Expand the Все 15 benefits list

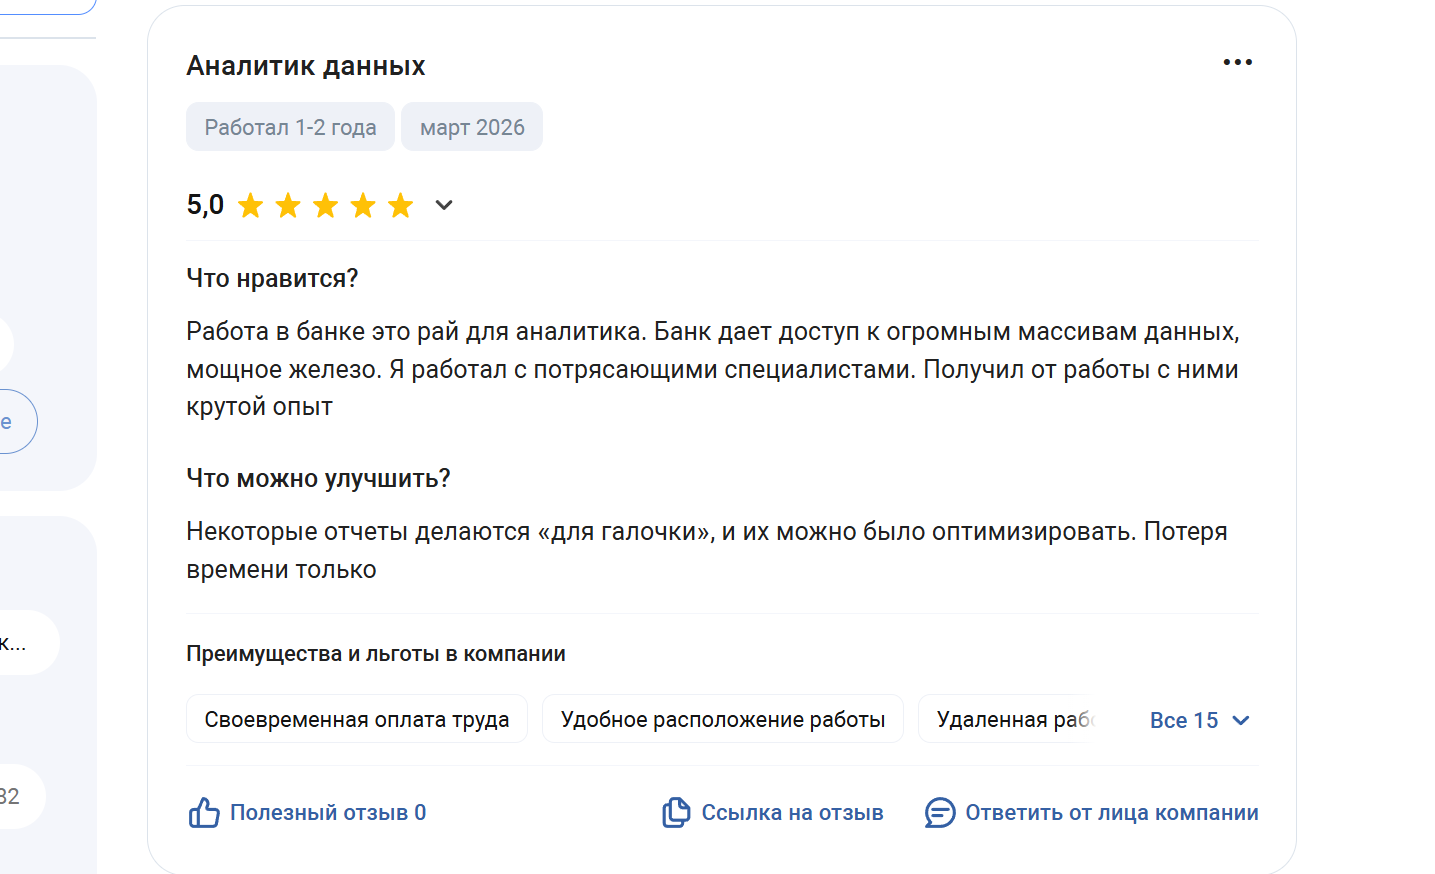(1199, 720)
